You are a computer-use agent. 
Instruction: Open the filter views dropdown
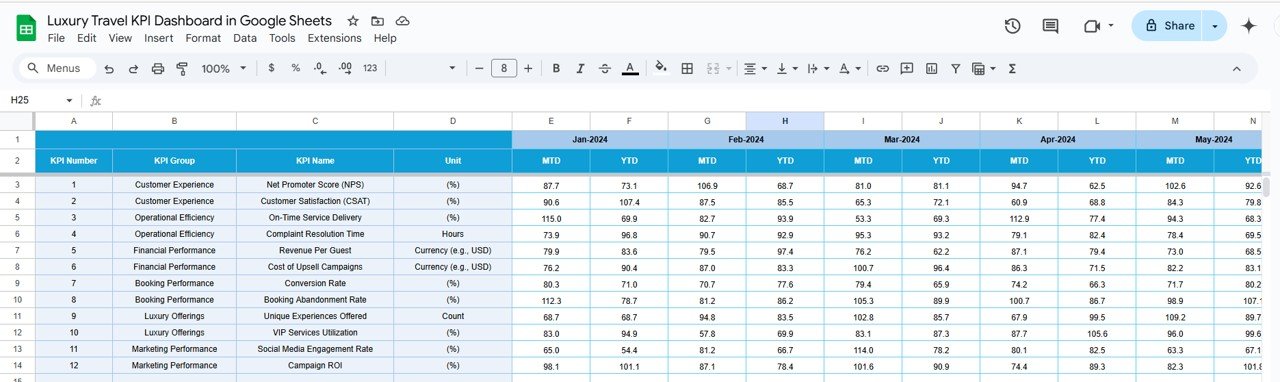[983, 68]
